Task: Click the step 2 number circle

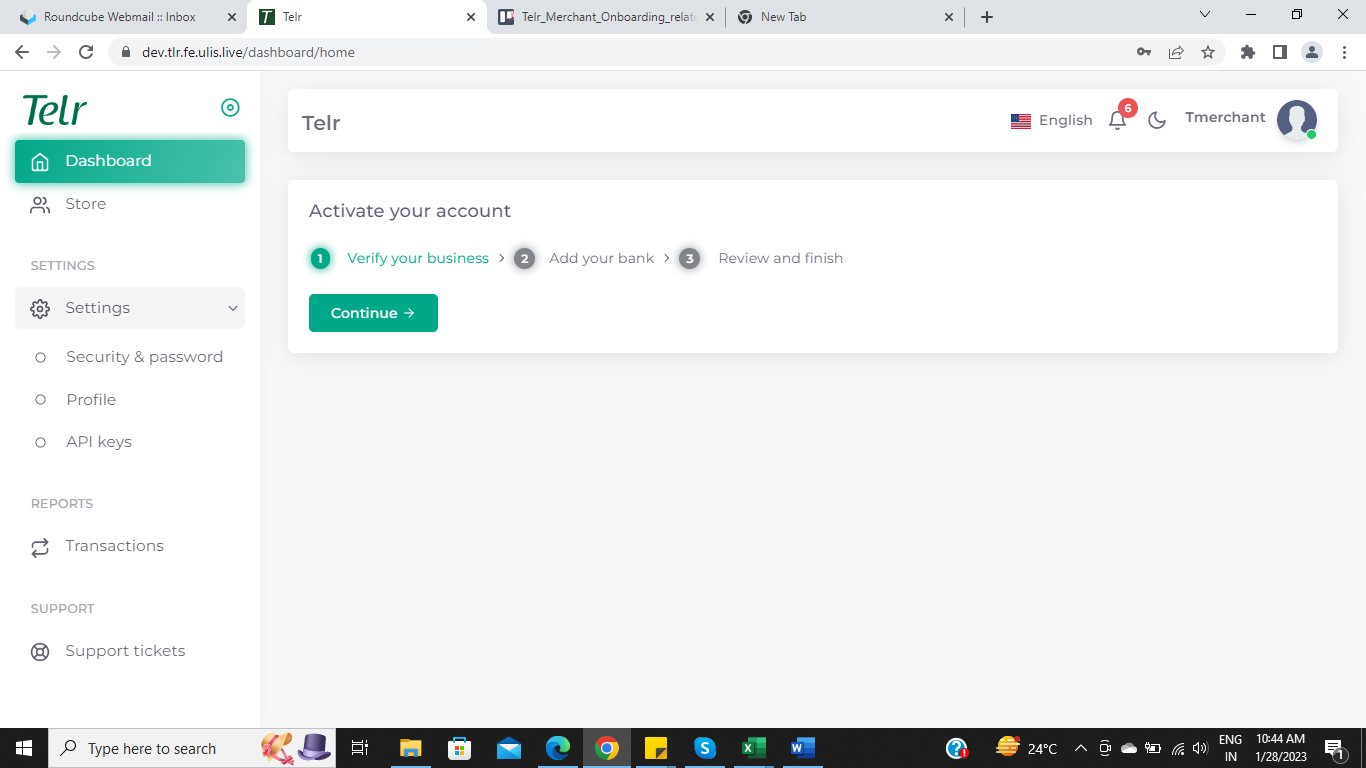Action: pos(524,259)
